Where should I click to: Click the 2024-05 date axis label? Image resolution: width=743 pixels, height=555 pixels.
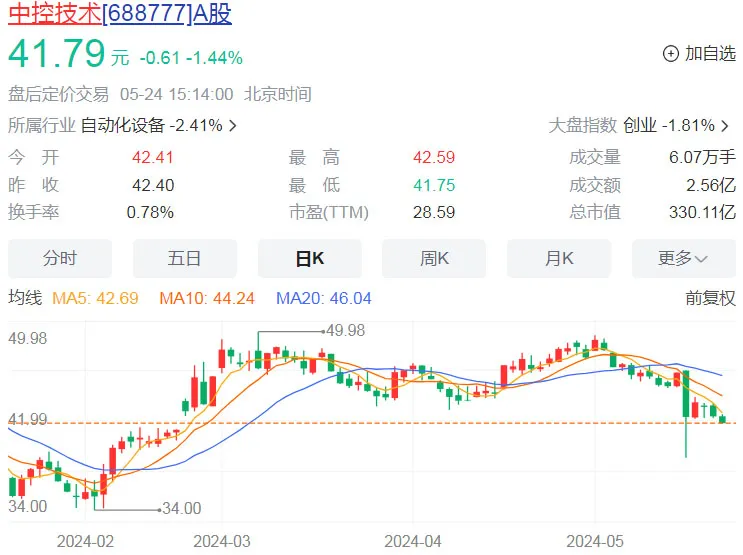(595, 541)
